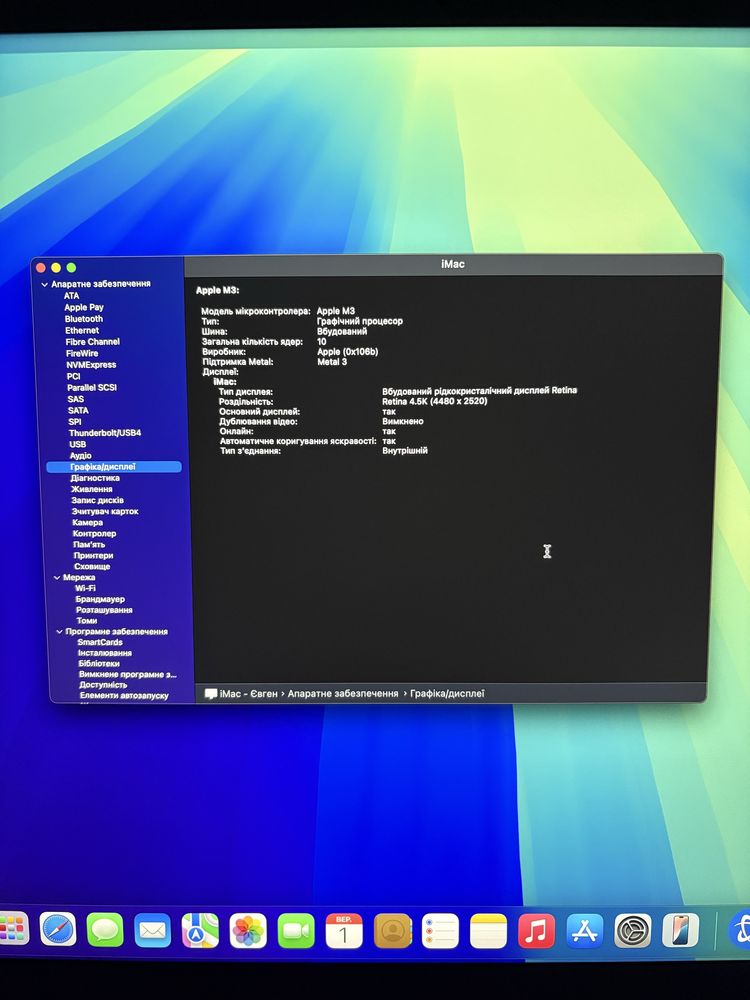Select Вимкнене програмне з... in the sidebar
Screen dimensions: 750x1000
[x=128, y=674]
